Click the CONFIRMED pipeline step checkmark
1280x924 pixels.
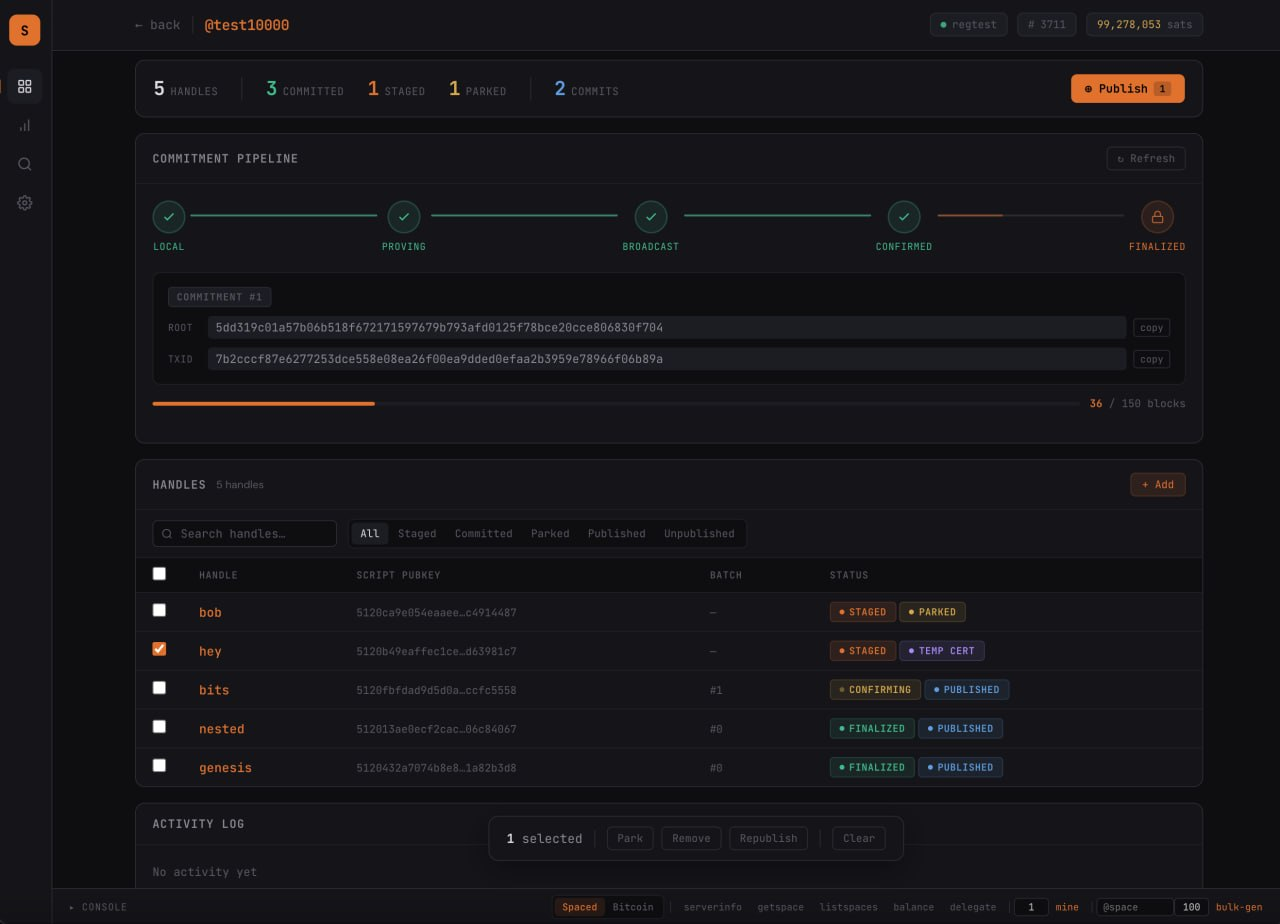click(904, 216)
